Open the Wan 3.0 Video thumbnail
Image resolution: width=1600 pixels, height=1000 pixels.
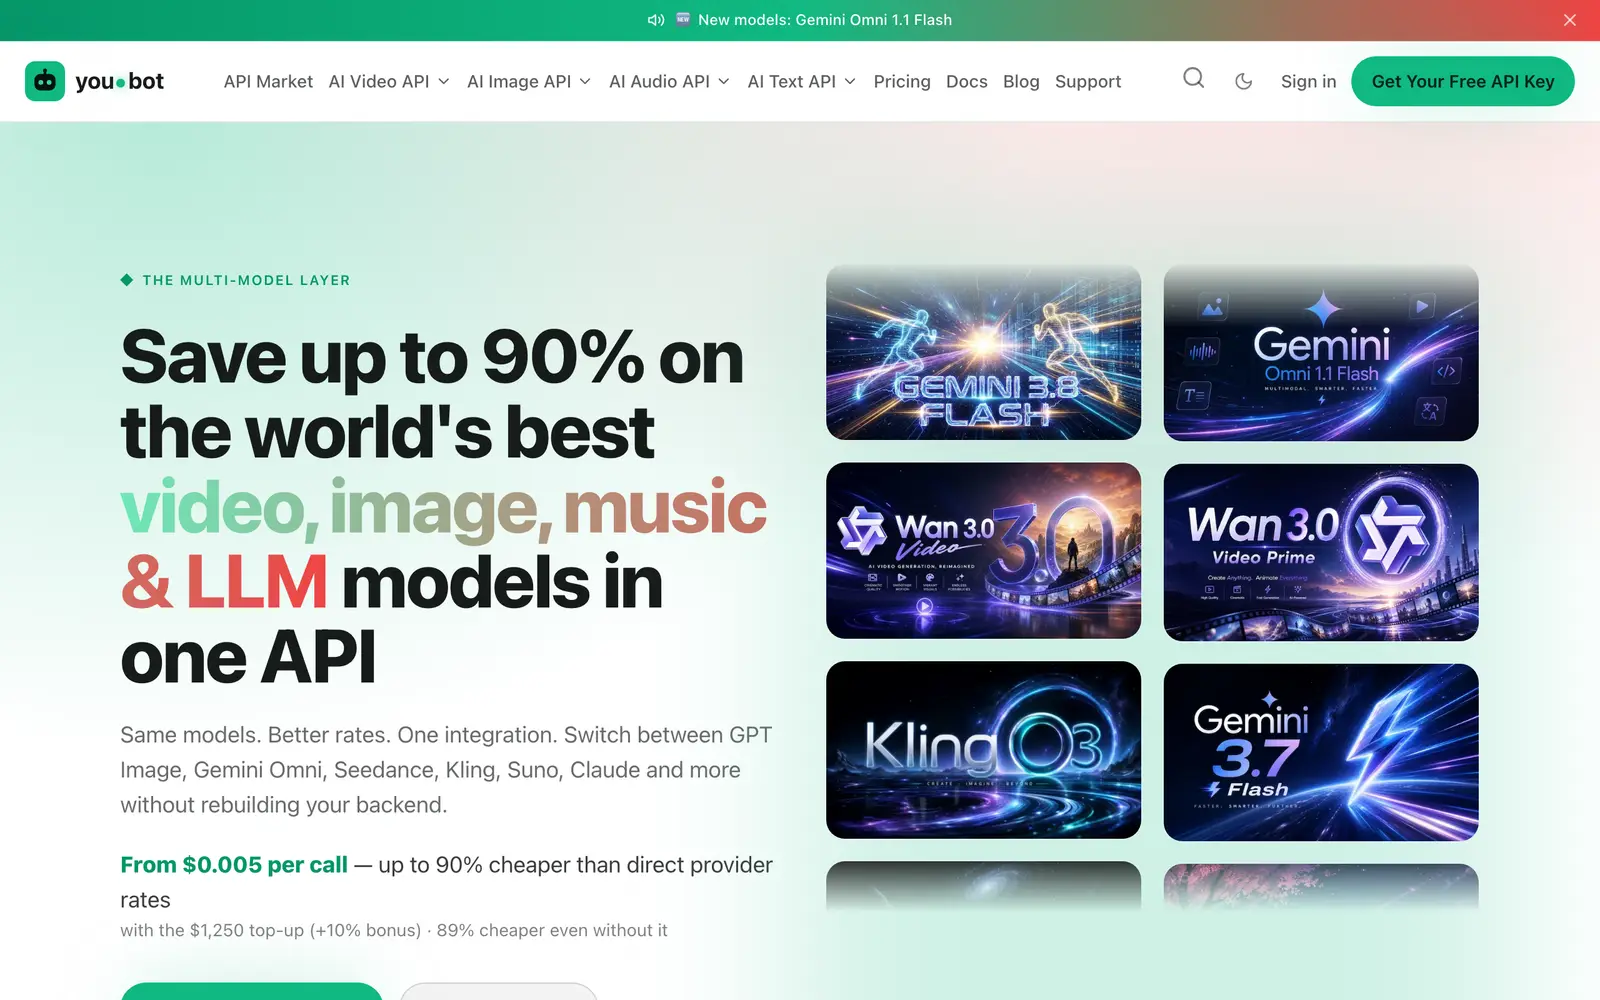(983, 550)
